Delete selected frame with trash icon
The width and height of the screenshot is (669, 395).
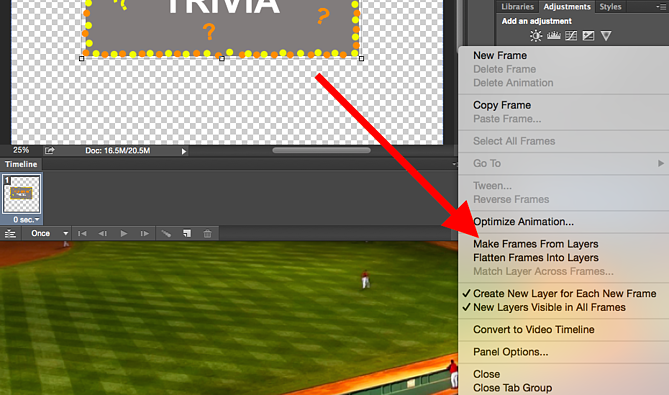[x=207, y=233]
